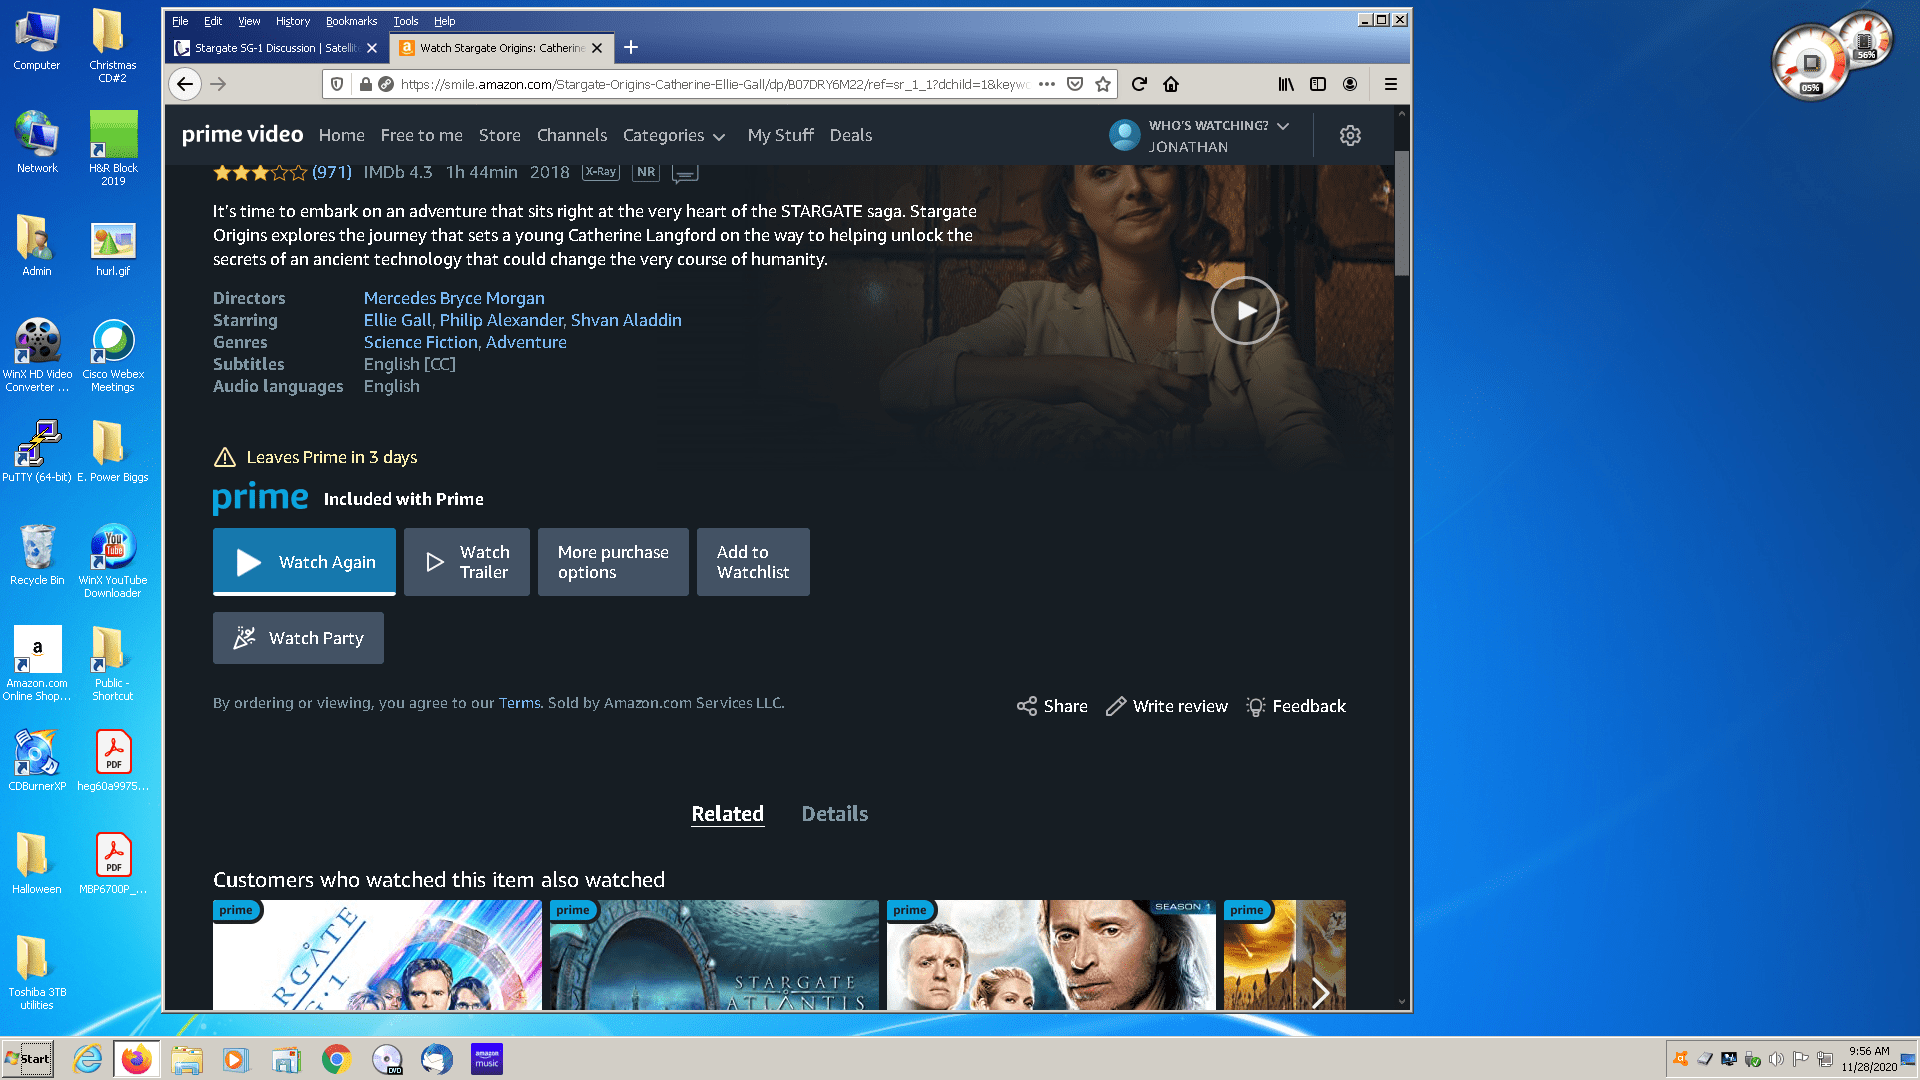Open More purchase options
Image resolution: width=1920 pixels, height=1080 pixels.
tap(613, 562)
